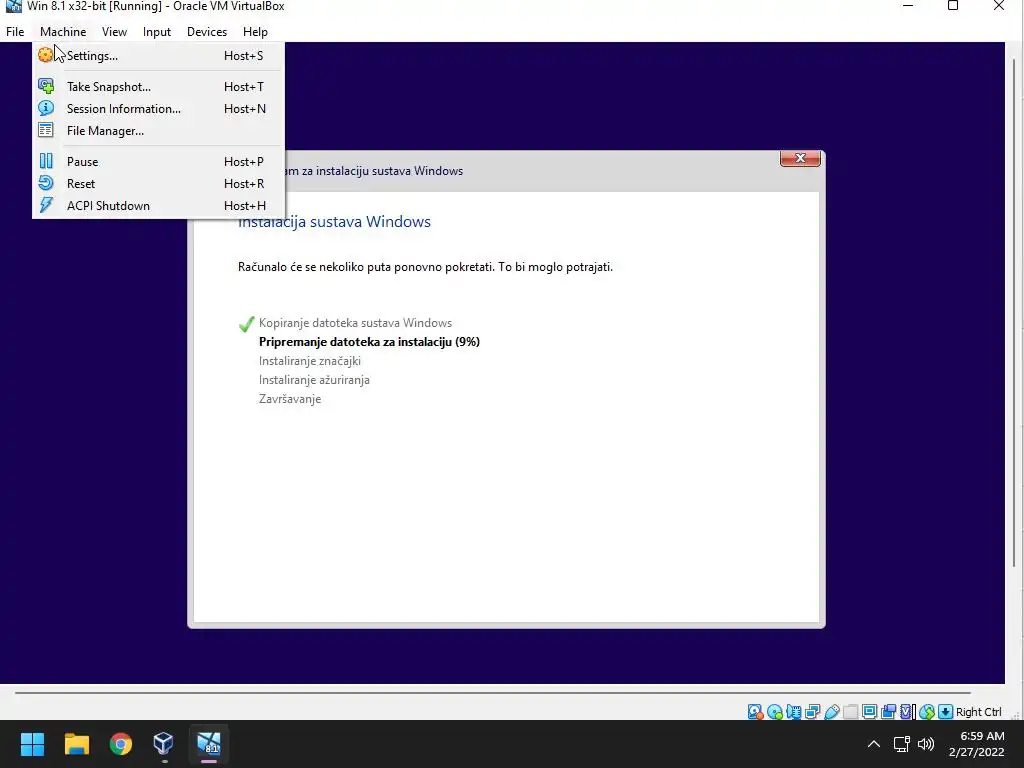Screen dimensions: 1024x768
Task: Pause the virtual machine via menu
Action: tap(158, 161)
